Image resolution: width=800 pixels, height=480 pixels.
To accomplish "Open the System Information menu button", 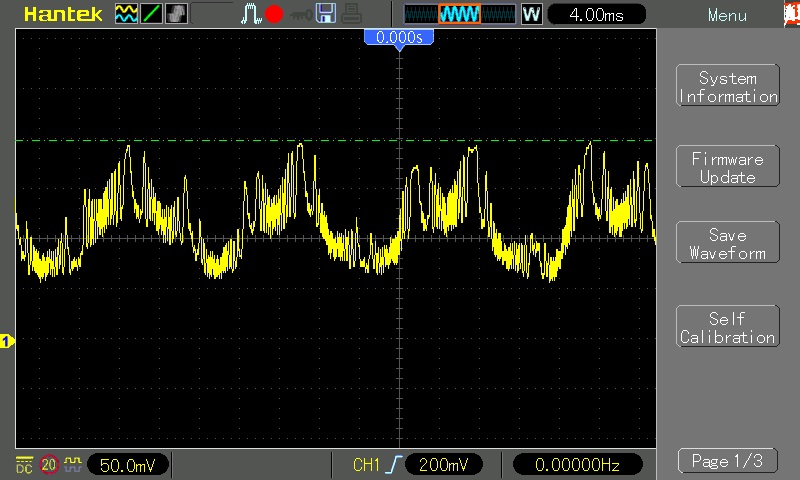I will [728, 85].
